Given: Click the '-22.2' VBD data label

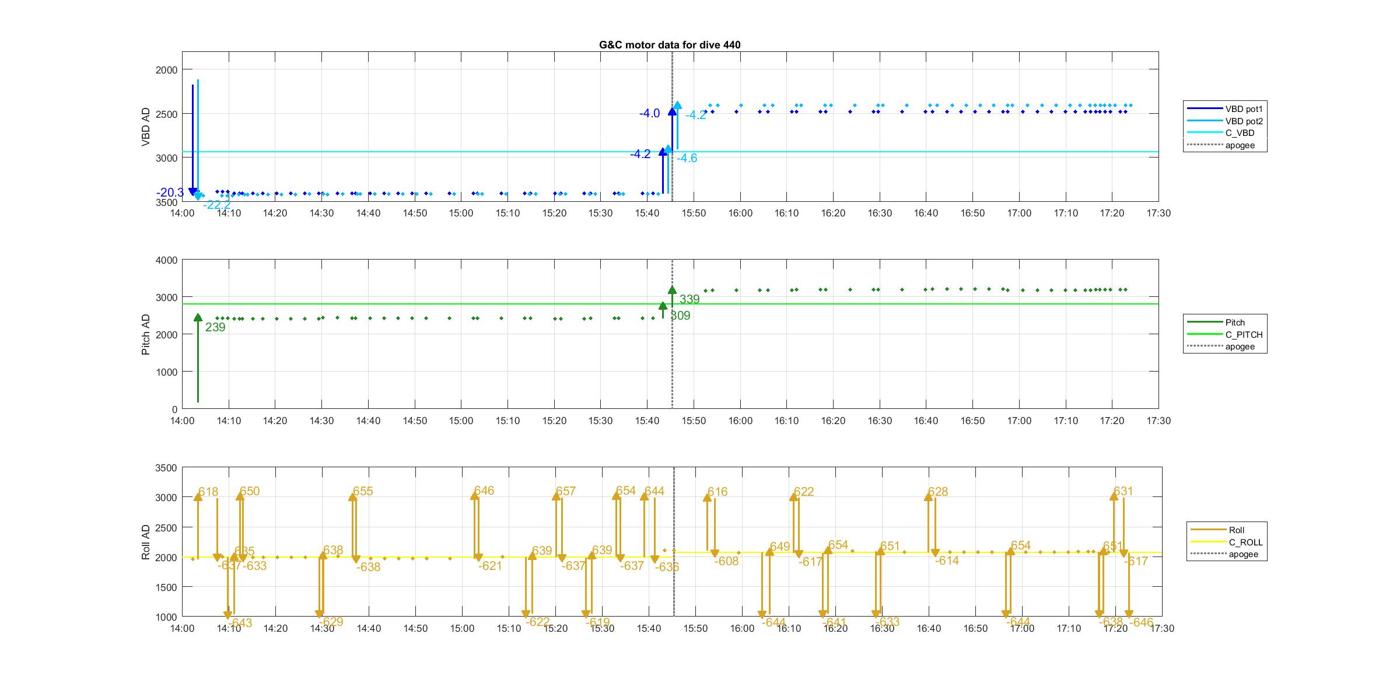Looking at the screenshot, I should point(217,204).
